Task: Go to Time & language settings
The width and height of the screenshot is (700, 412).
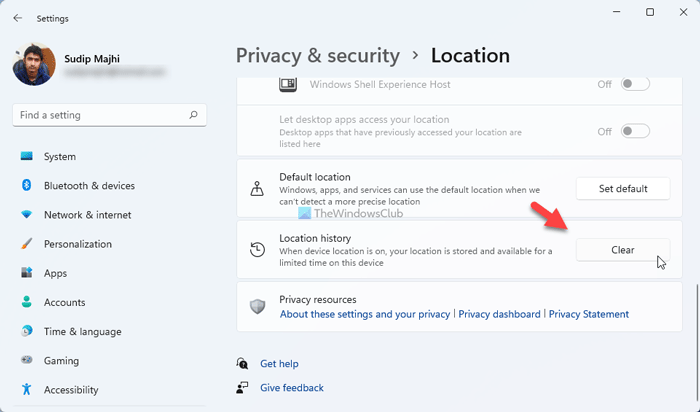Action: coord(82,332)
